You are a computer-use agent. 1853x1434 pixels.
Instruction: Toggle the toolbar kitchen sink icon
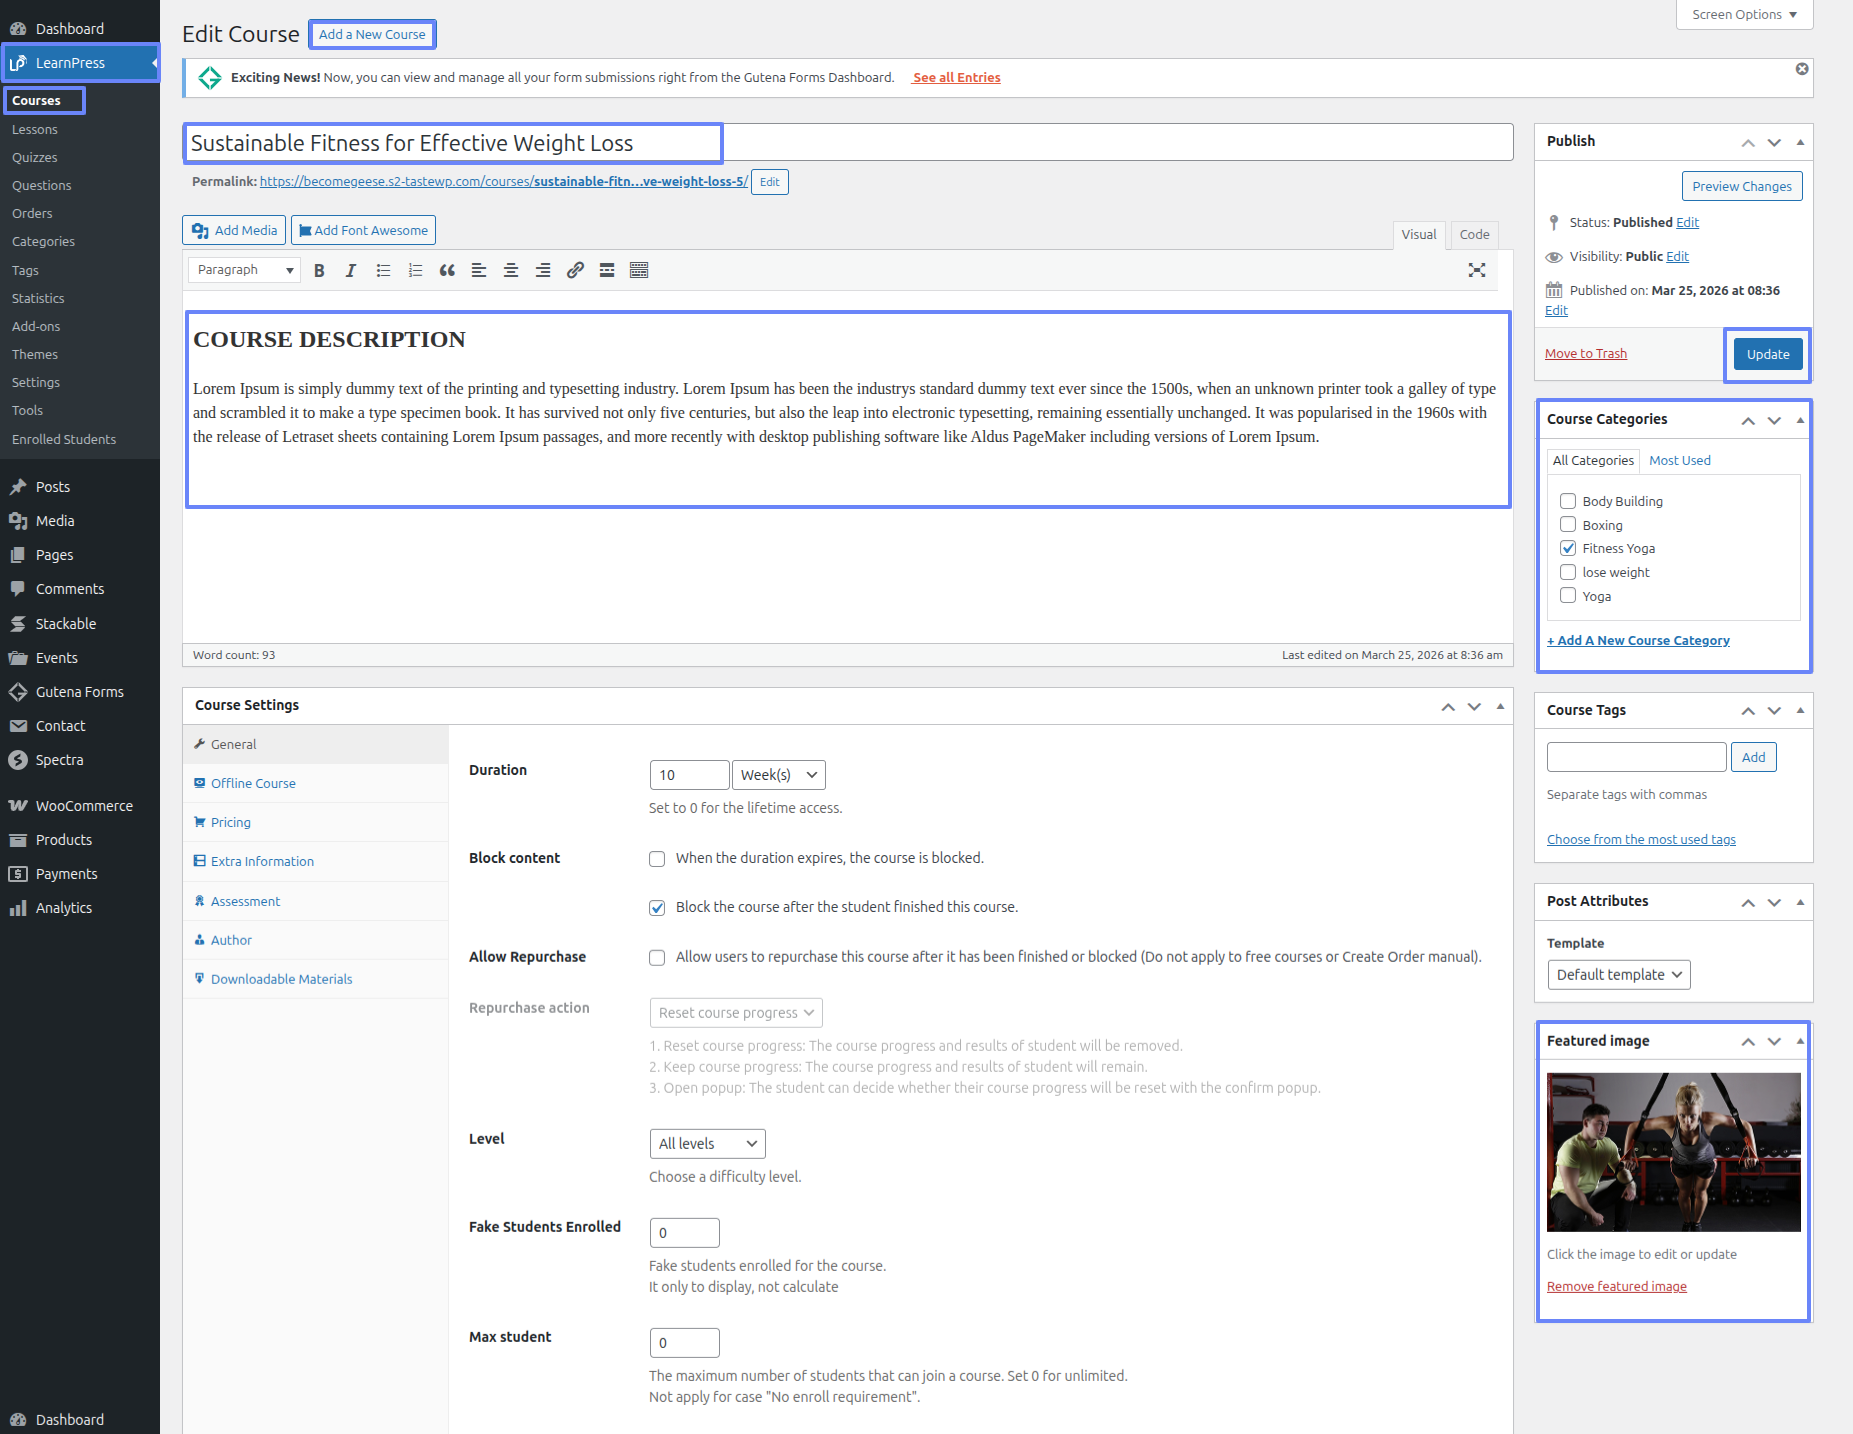tap(639, 271)
